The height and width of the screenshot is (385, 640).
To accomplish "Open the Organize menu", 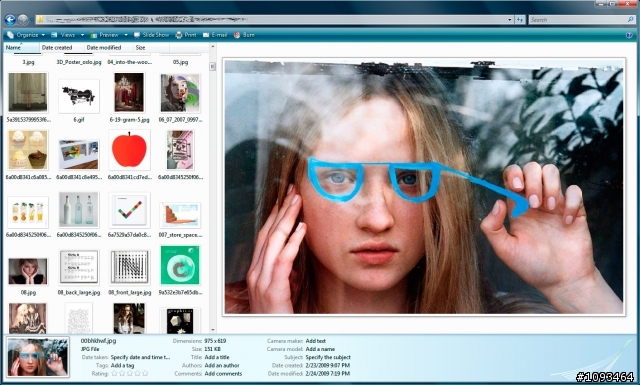I will pyautogui.click(x=26, y=35).
